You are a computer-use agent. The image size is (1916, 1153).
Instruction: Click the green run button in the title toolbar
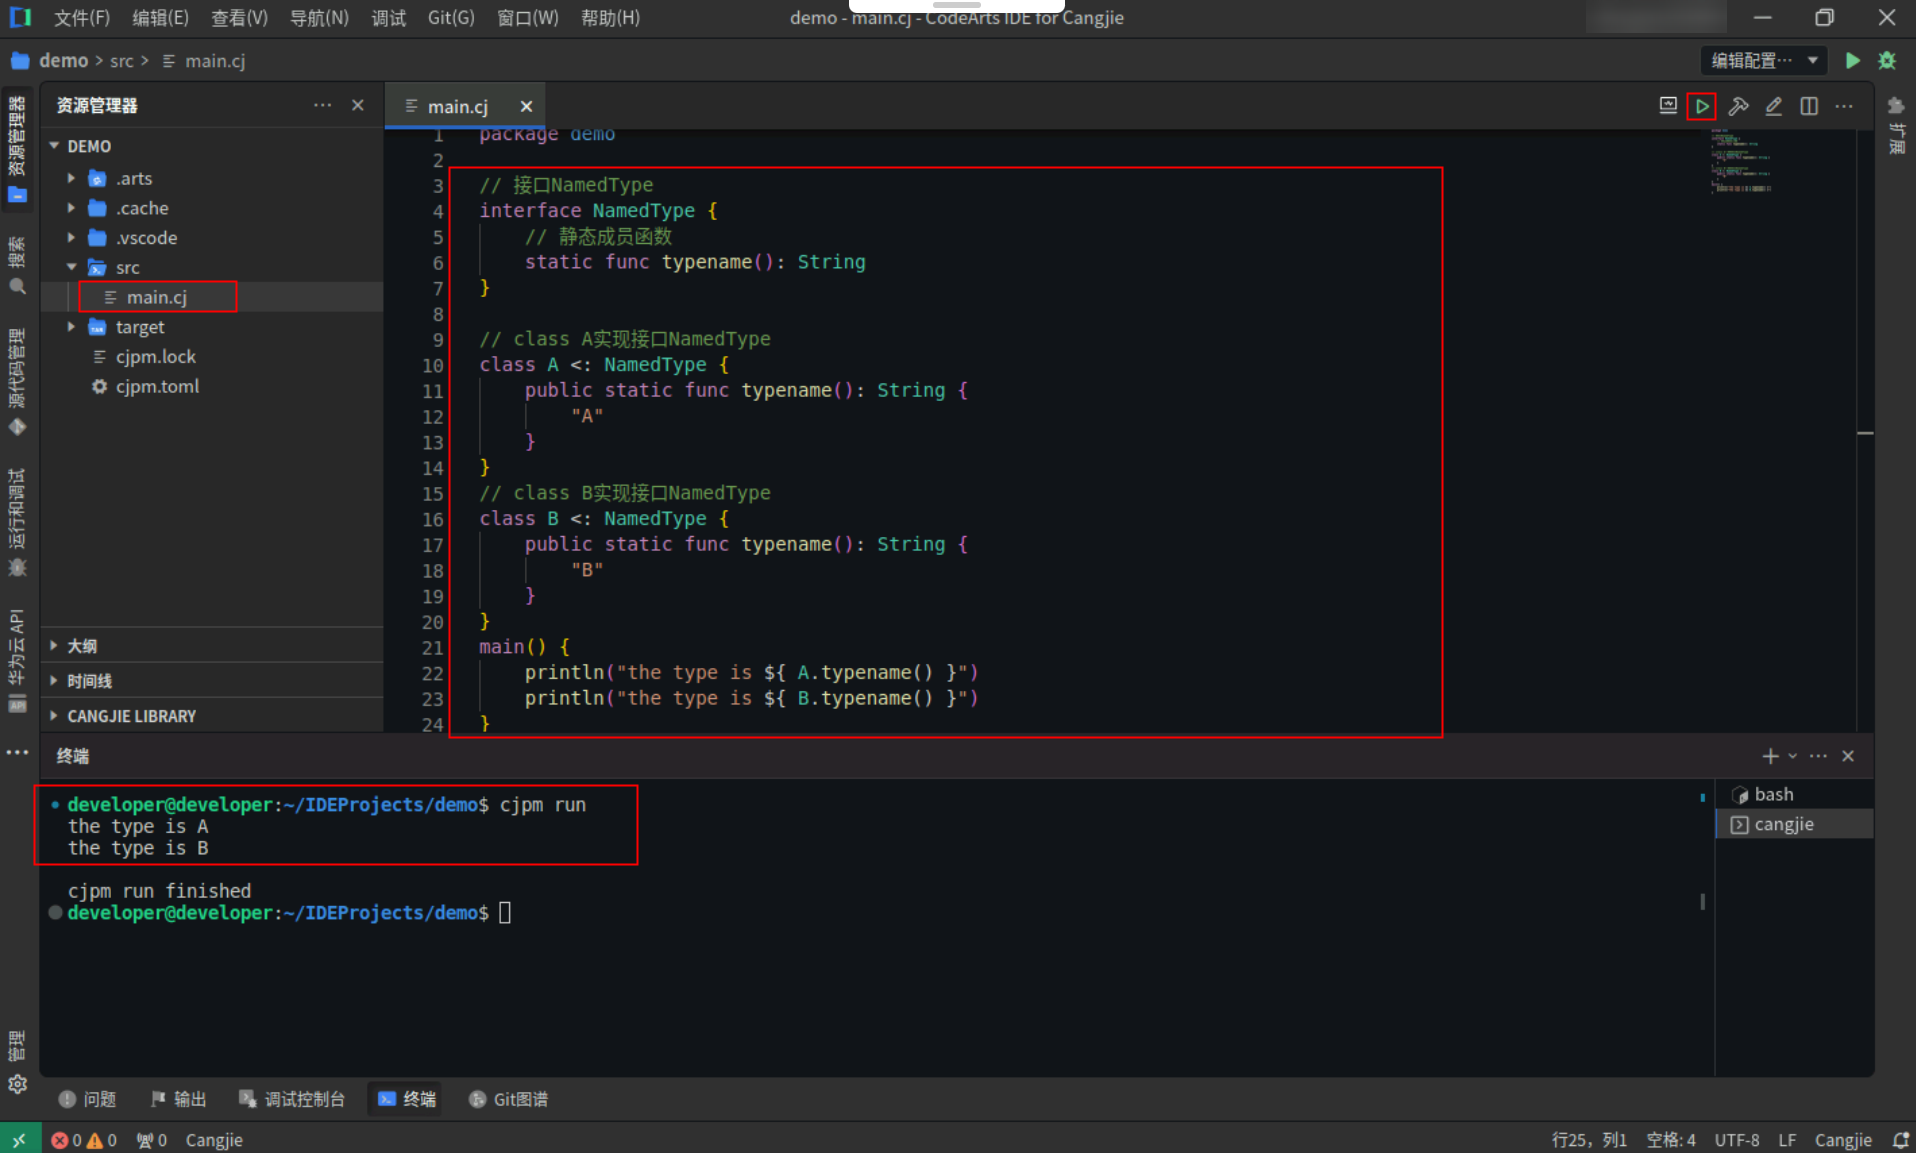1852,61
